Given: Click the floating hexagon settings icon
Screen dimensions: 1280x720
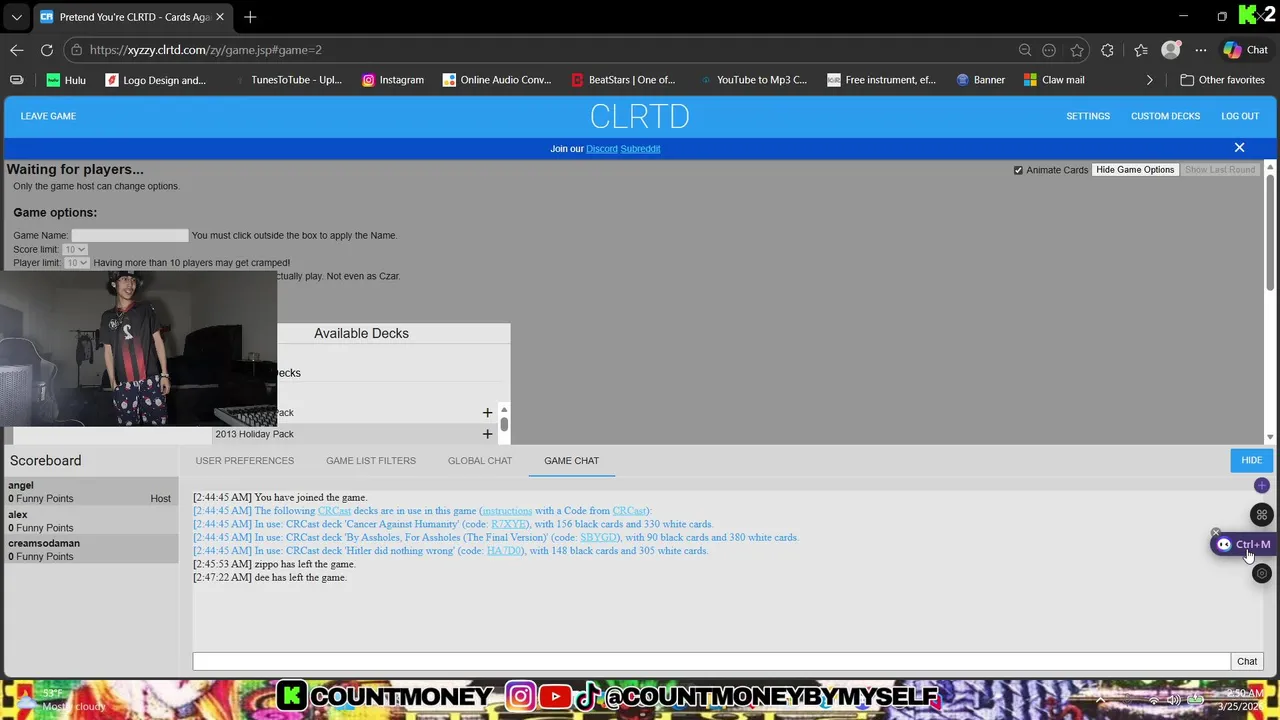Looking at the screenshot, I should point(1262,574).
